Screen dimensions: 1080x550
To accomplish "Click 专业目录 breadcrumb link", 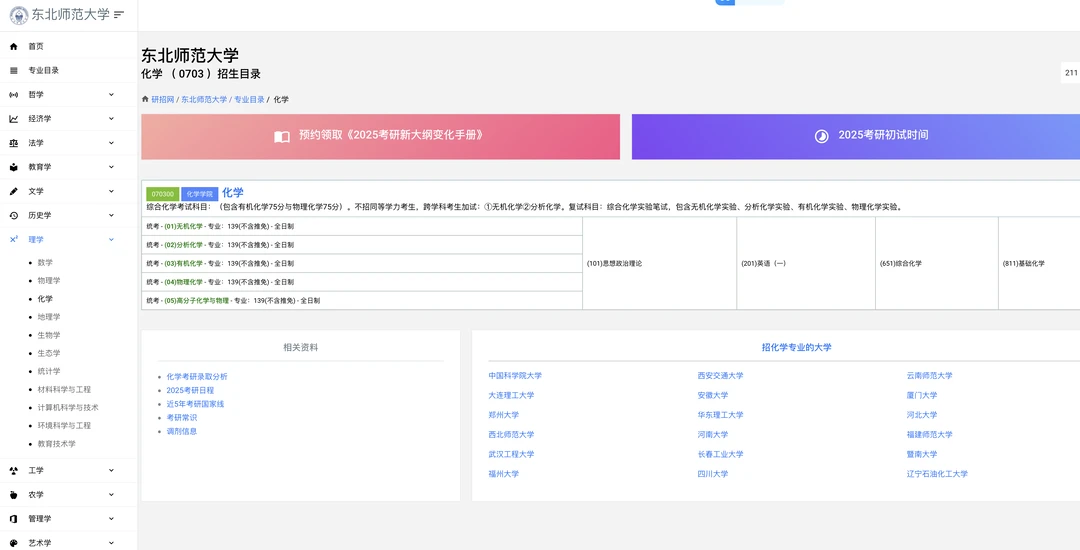I will point(249,99).
